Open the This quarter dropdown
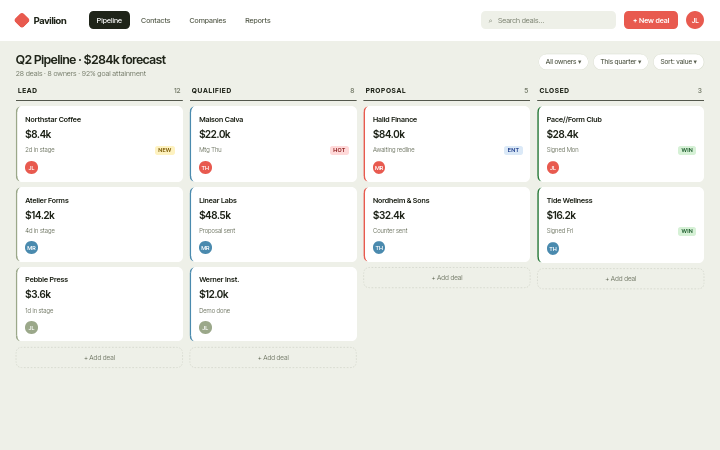This screenshot has height=450, width=720. (620, 62)
